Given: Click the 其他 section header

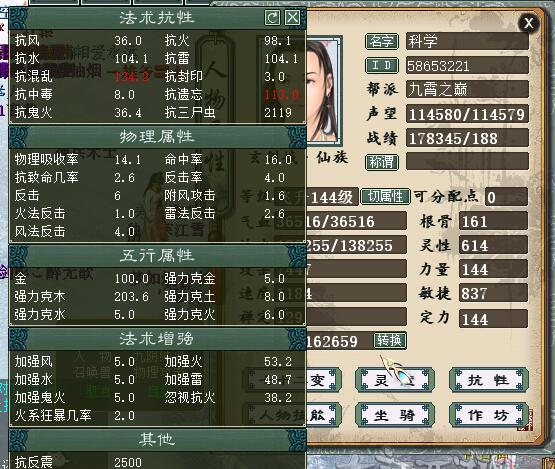Looking at the screenshot, I should click(157, 439).
